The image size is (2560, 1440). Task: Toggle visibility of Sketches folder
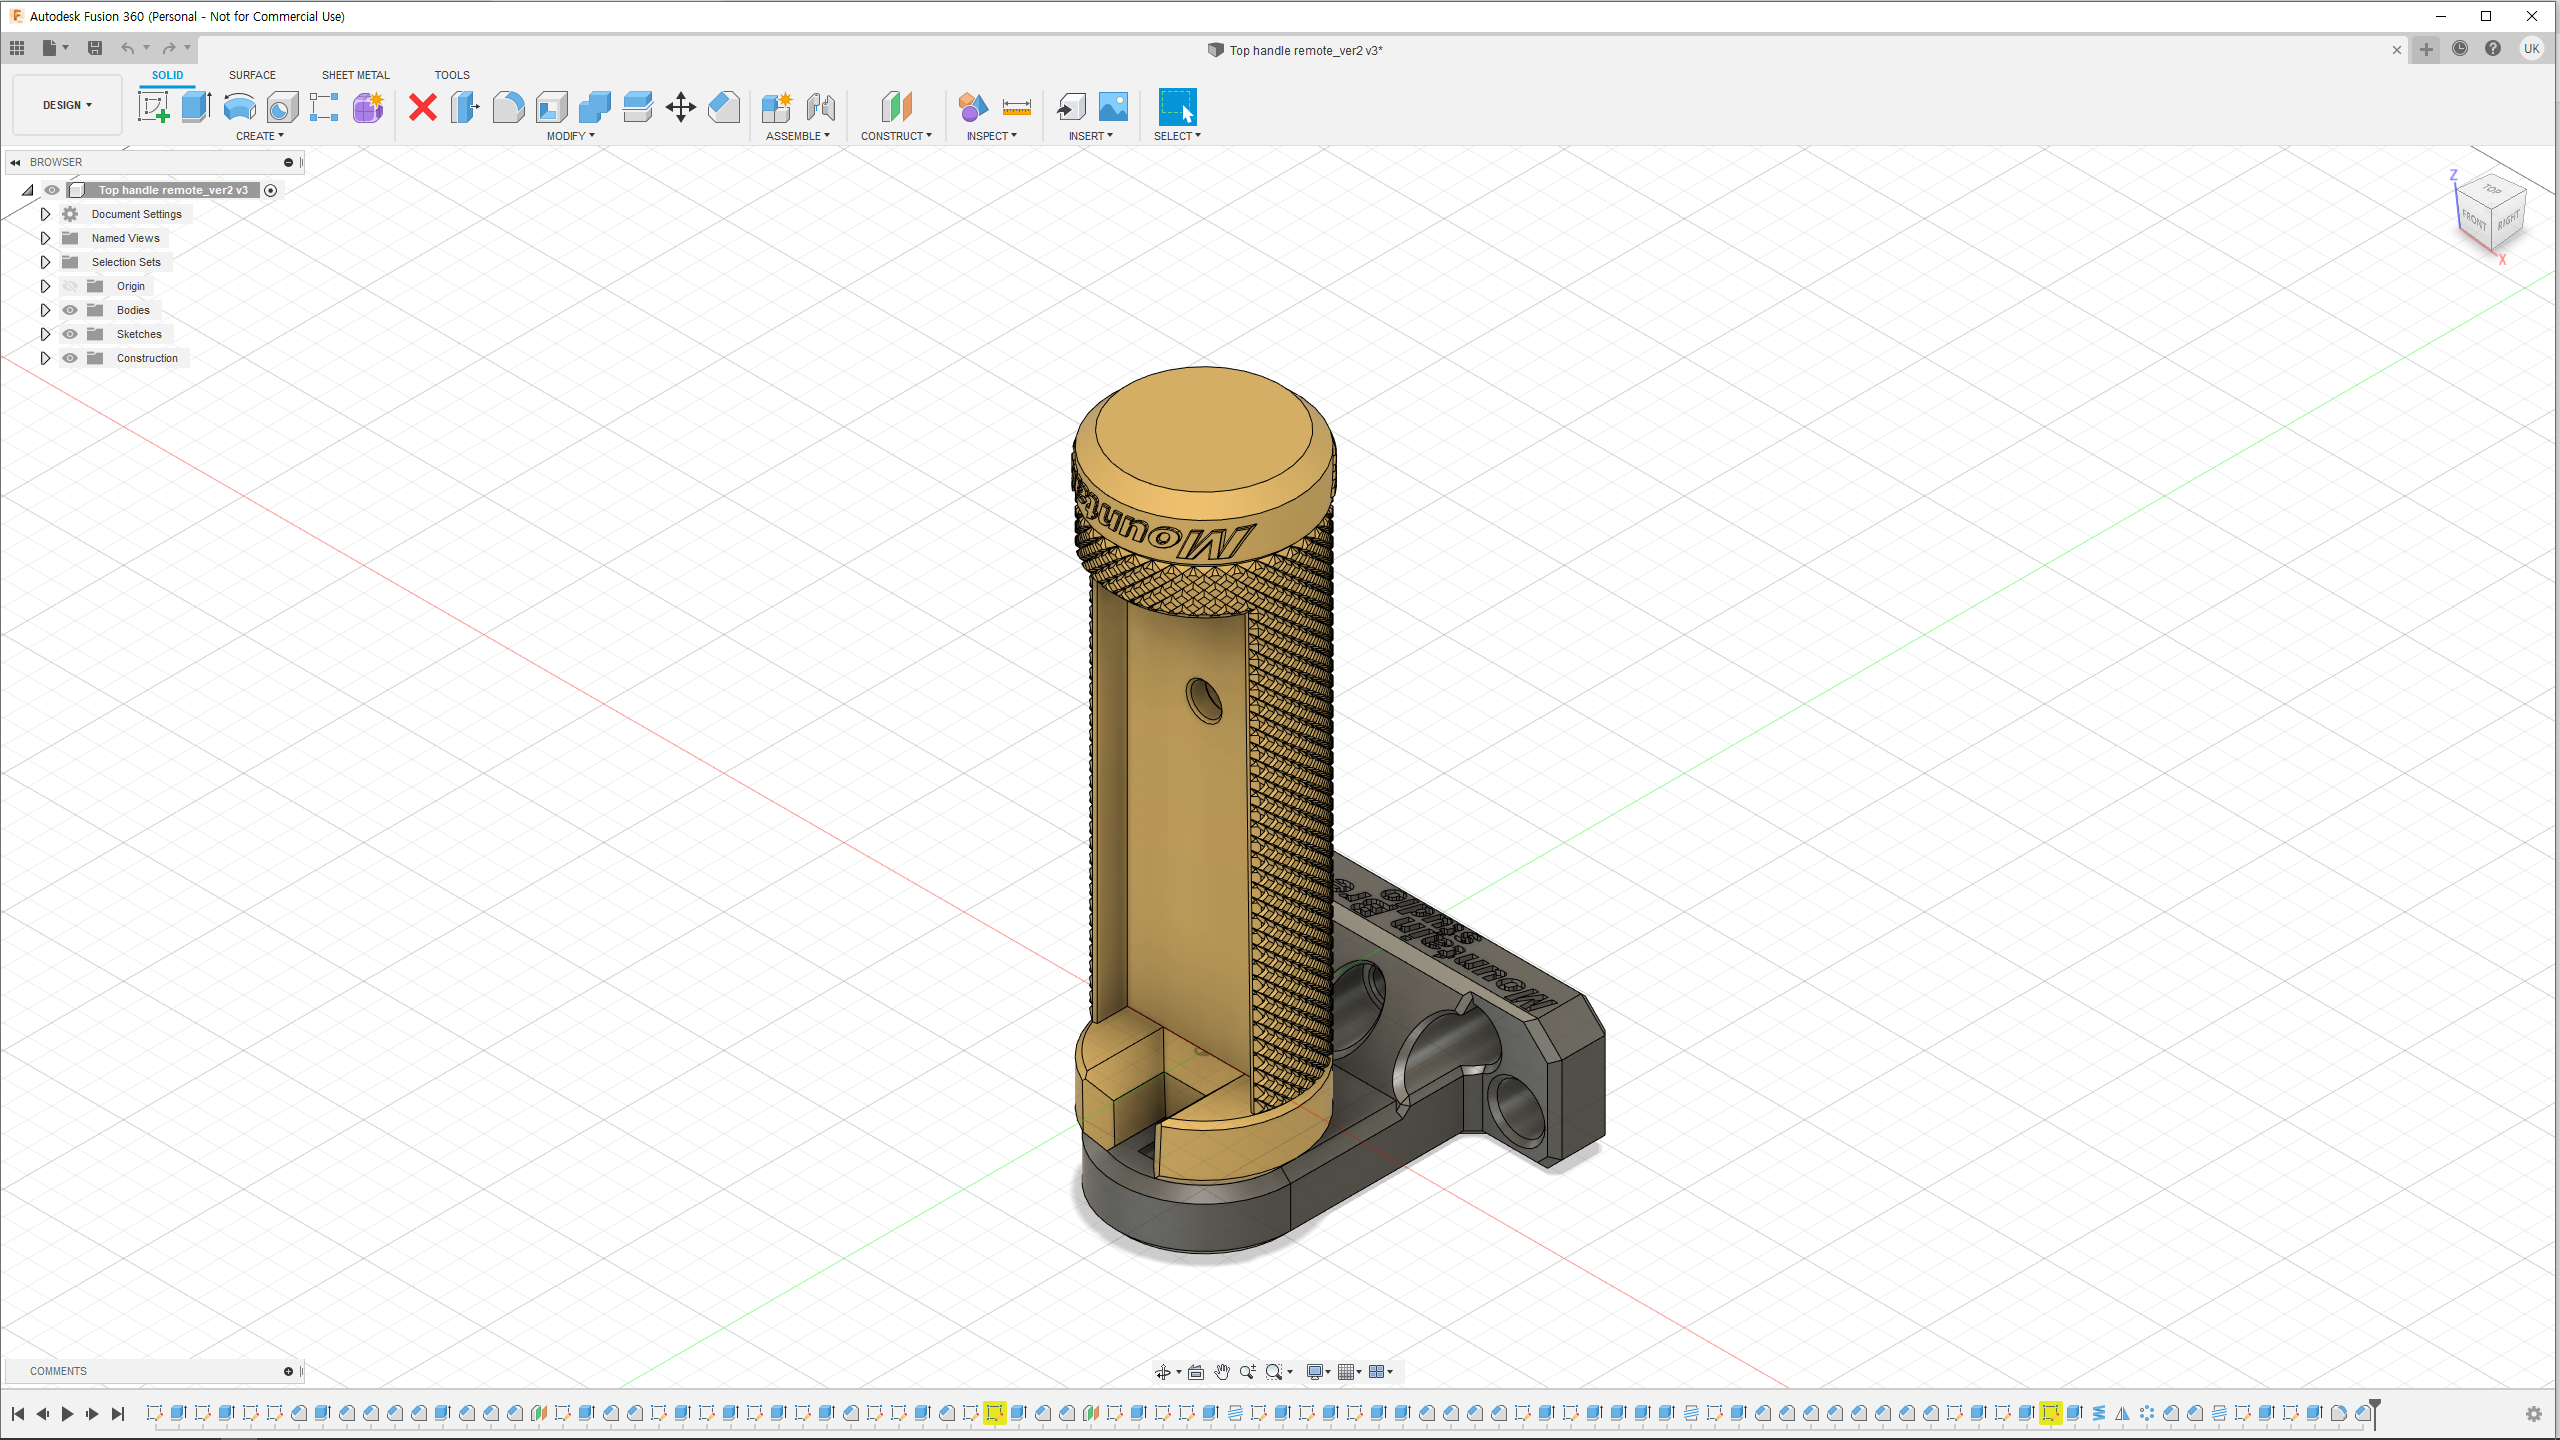tap(70, 334)
